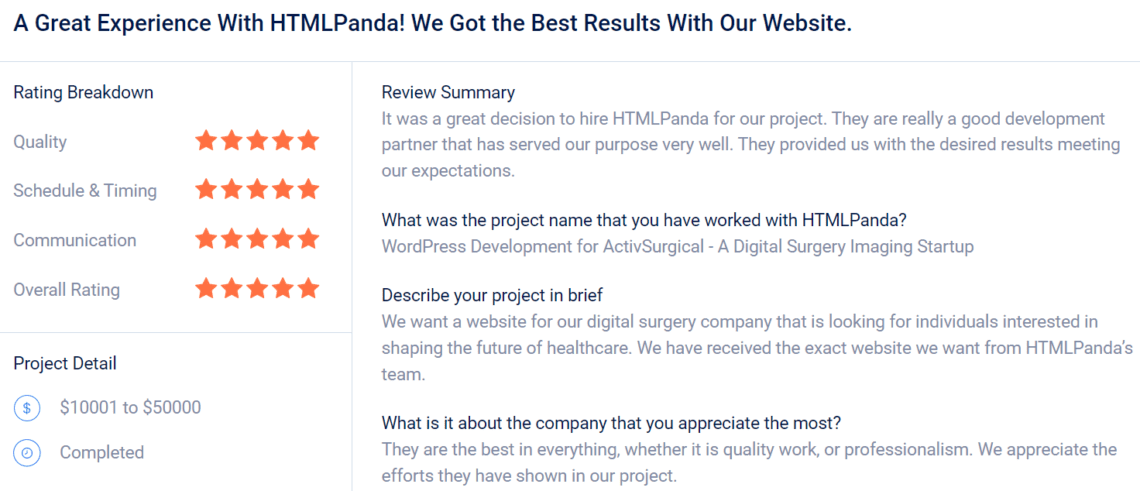The height and width of the screenshot is (491, 1140).
Task: Click the review title mentioning HTMLPanda
Action: click(x=432, y=23)
